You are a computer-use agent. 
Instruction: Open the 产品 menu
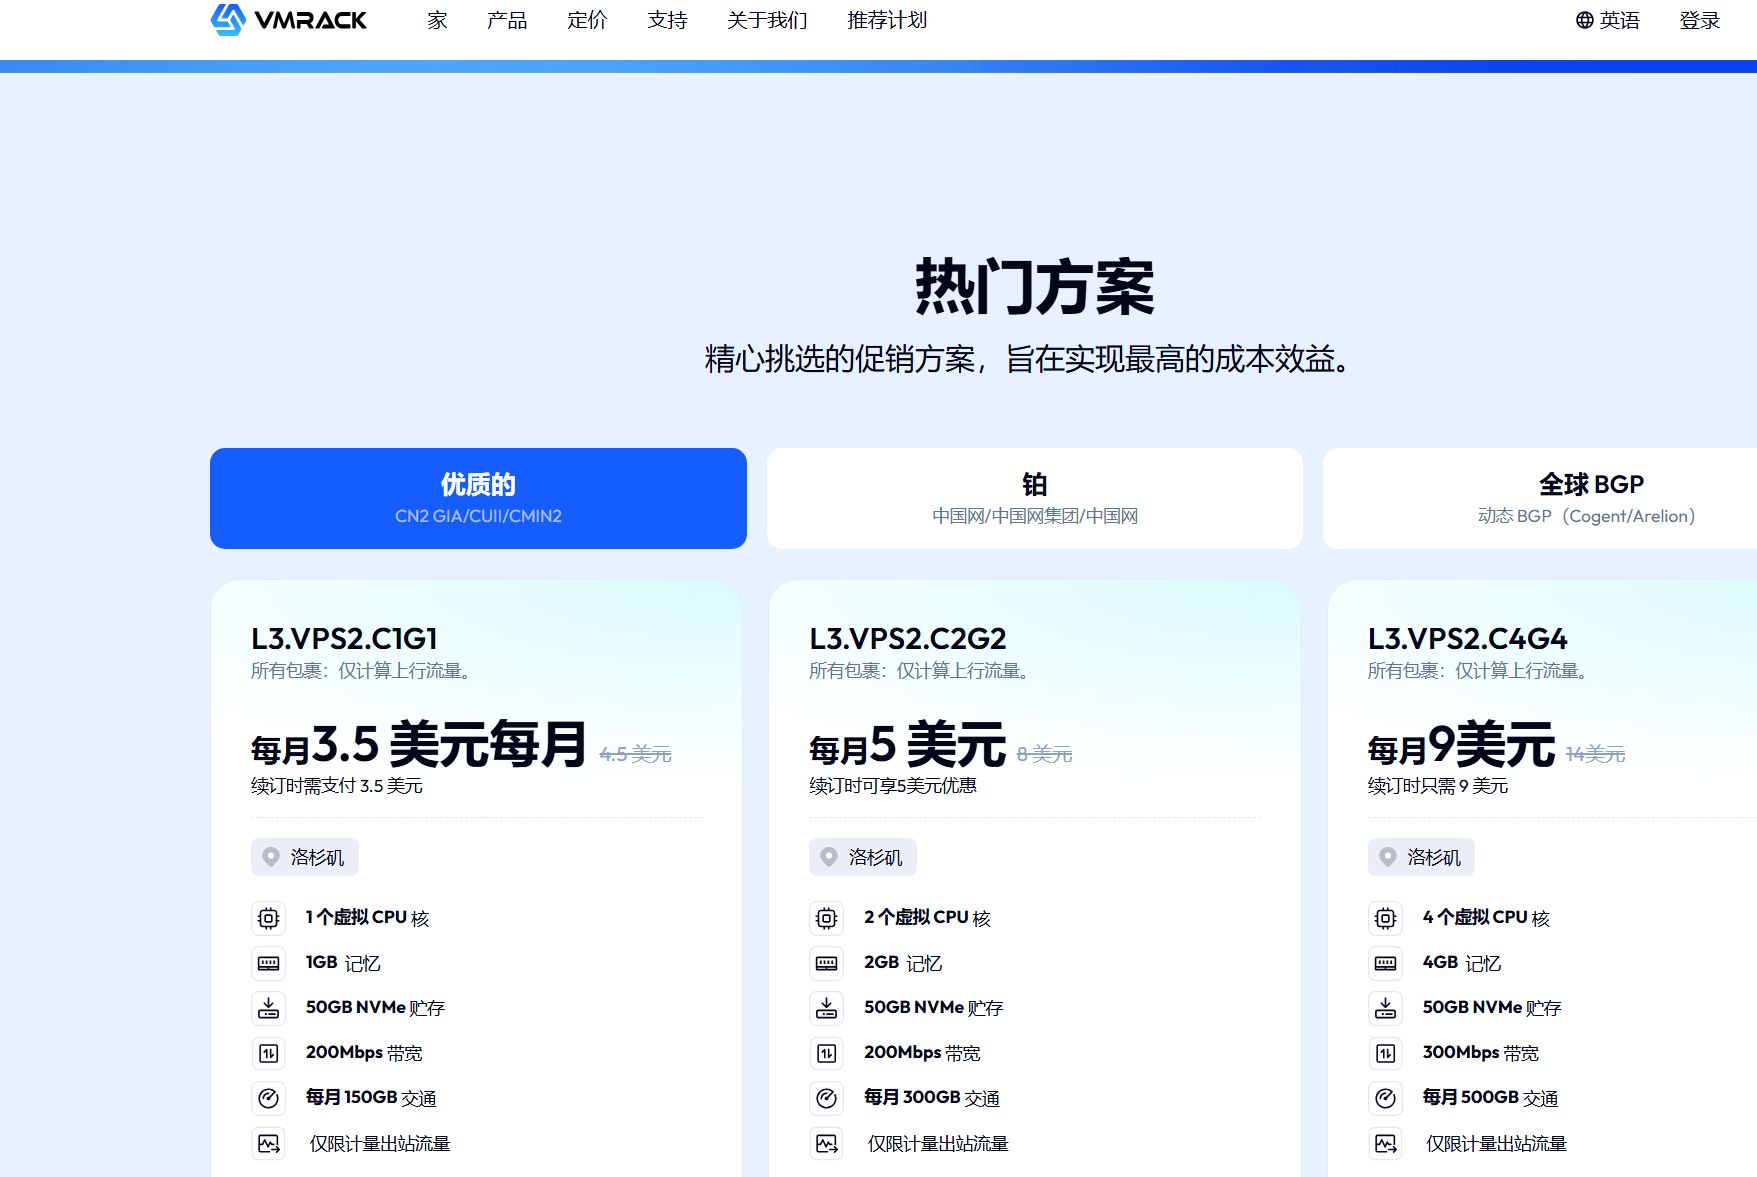tap(507, 20)
